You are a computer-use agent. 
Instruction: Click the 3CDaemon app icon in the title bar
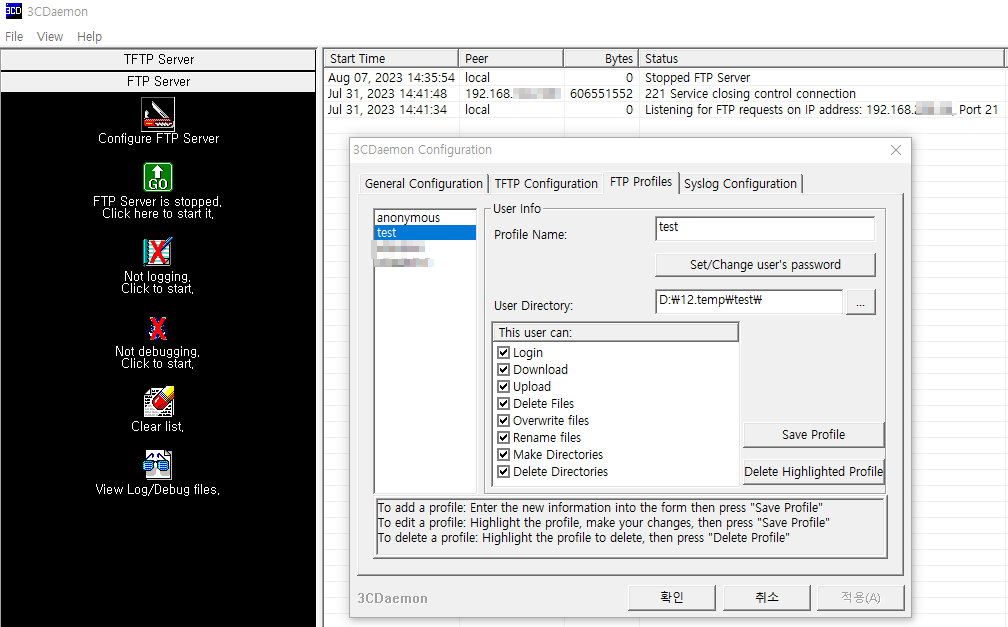point(13,10)
